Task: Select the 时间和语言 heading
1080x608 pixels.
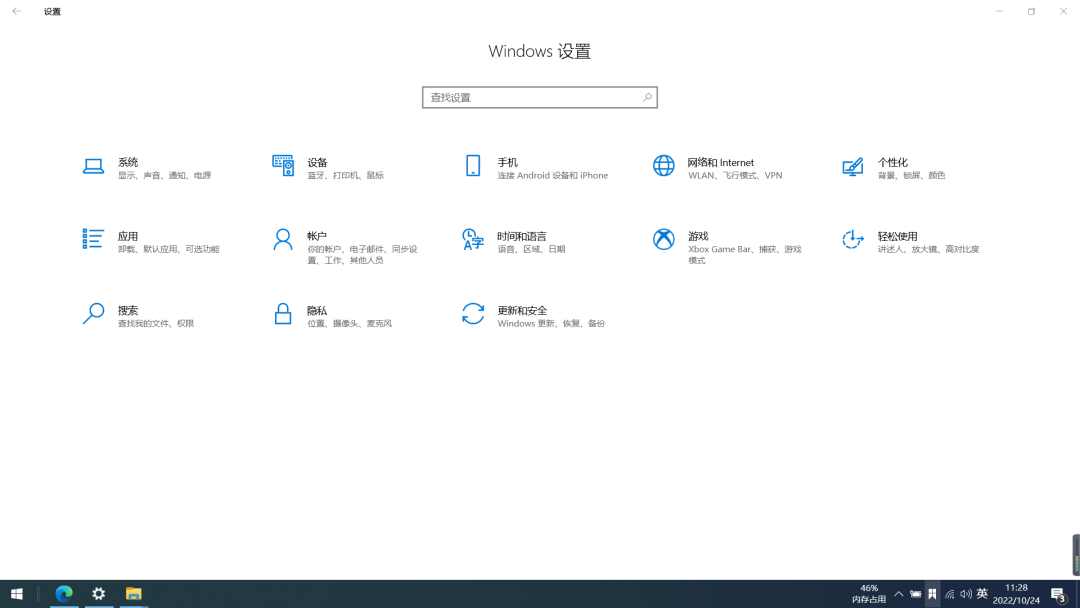Action: (x=522, y=236)
